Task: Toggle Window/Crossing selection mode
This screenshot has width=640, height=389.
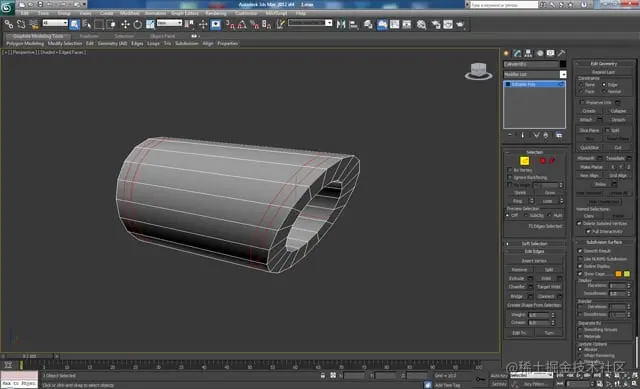Action: [x=111, y=24]
